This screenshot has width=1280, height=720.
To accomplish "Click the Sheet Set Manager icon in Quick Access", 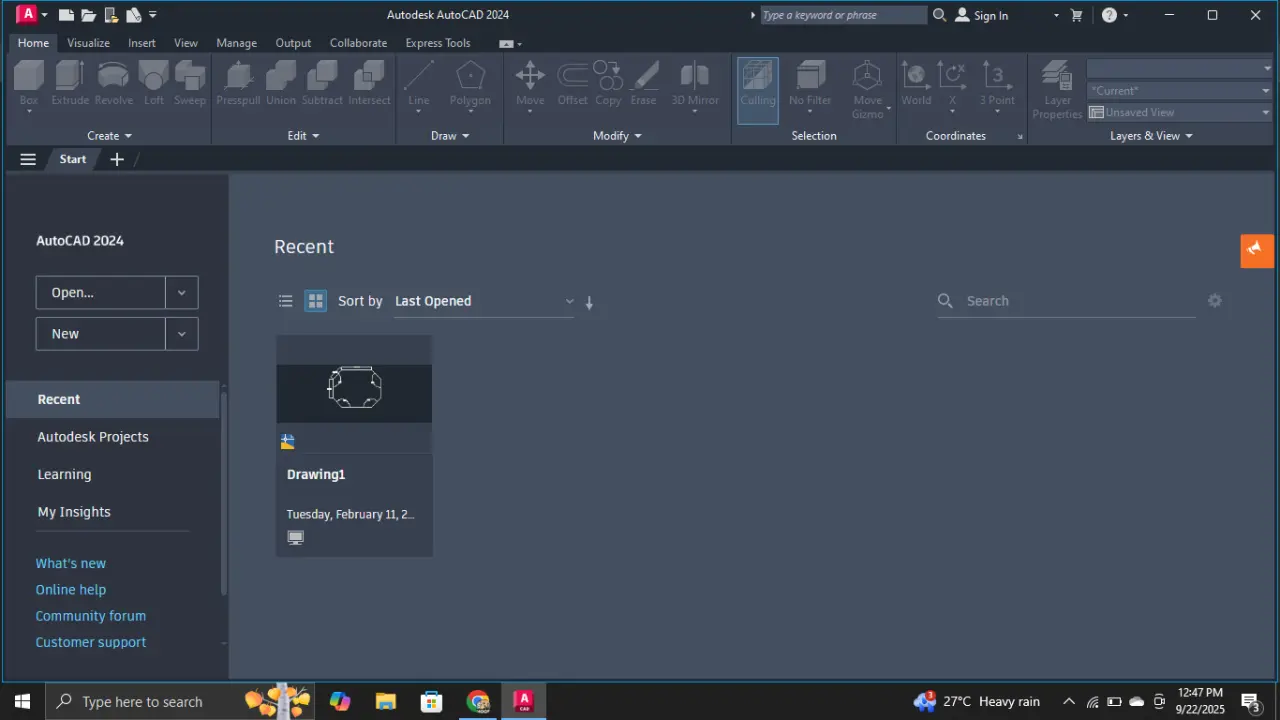I will coord(134,15).
